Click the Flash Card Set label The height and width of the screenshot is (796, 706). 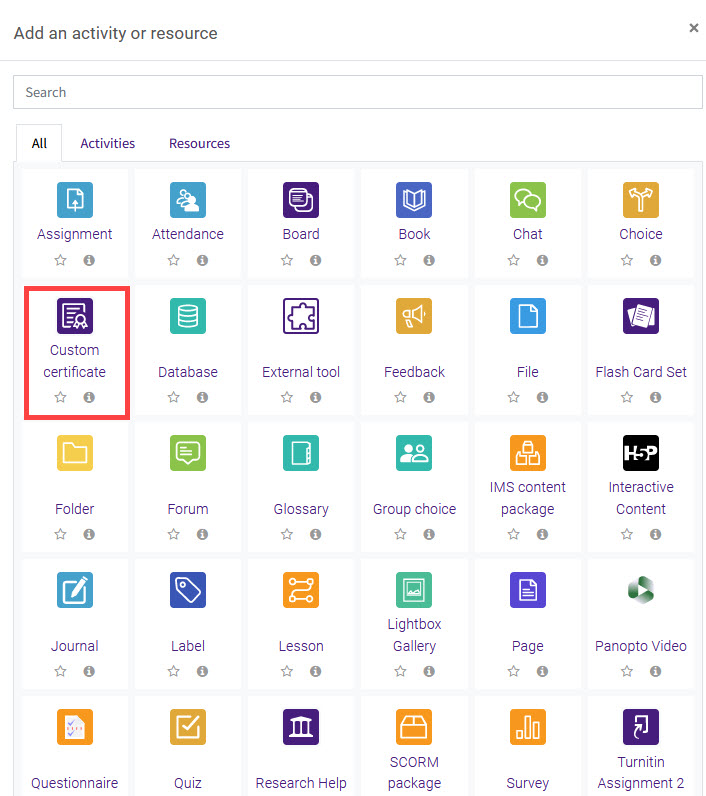641,372
